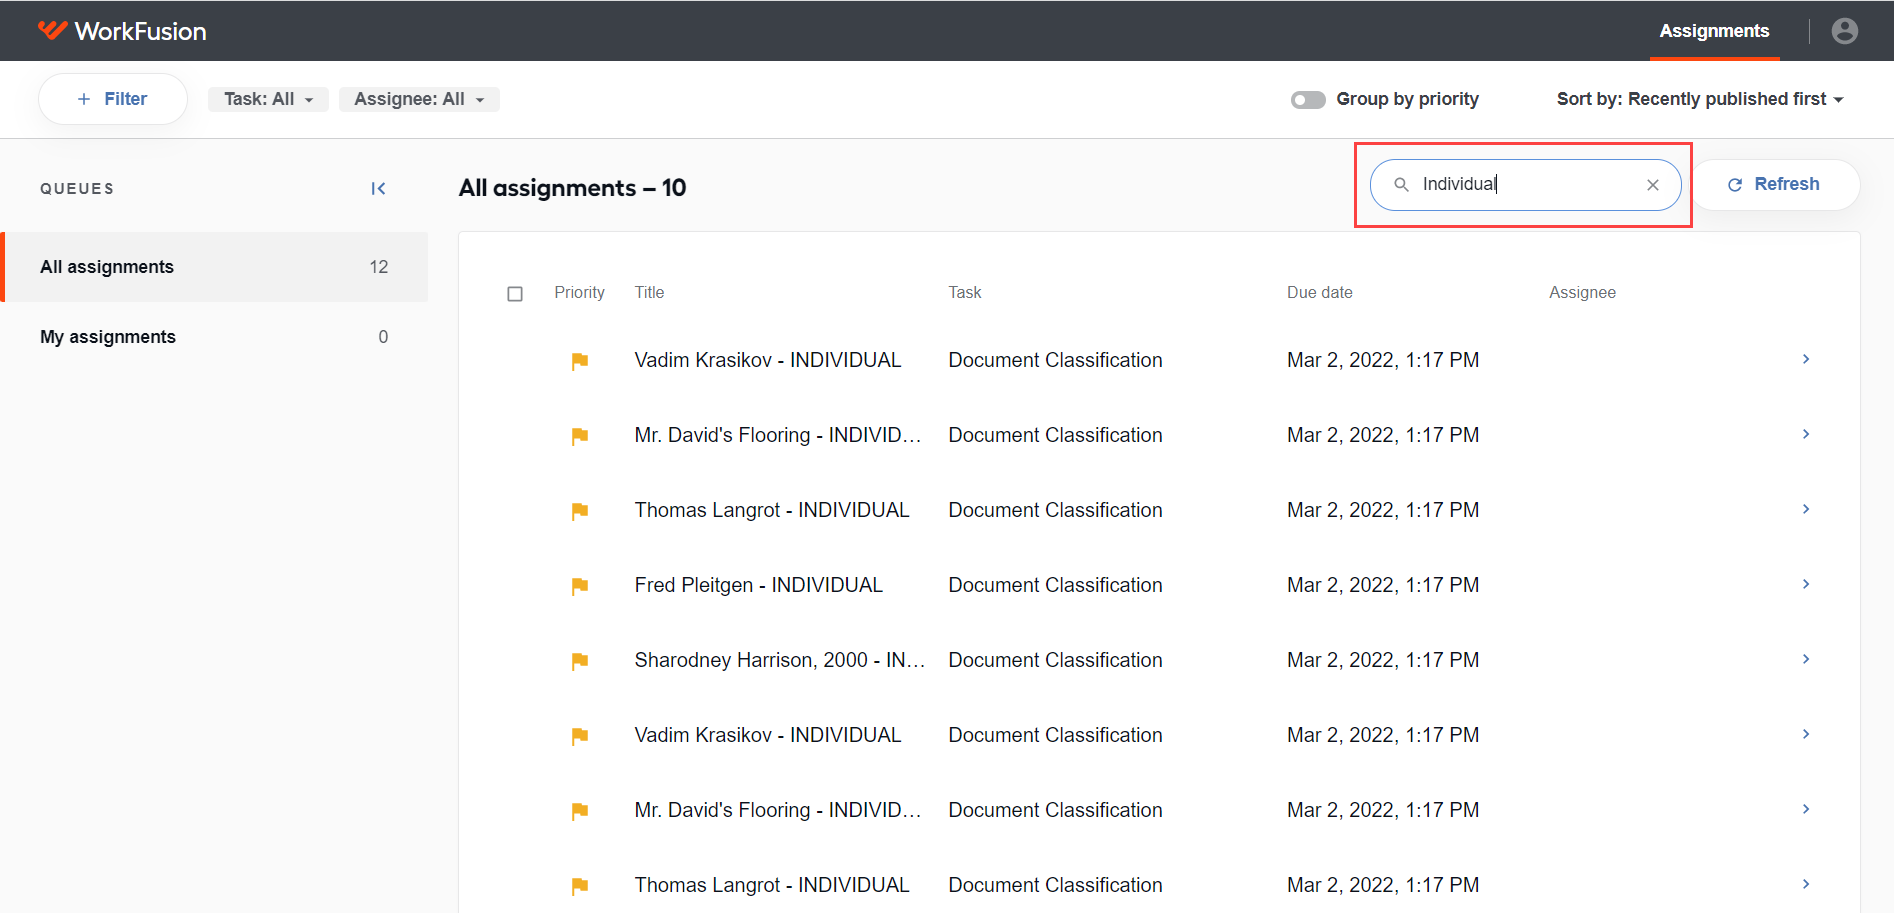1894x913 pixels.
Task: Click priority flag of last Thomas Langrot row
Action: (580, 886)
